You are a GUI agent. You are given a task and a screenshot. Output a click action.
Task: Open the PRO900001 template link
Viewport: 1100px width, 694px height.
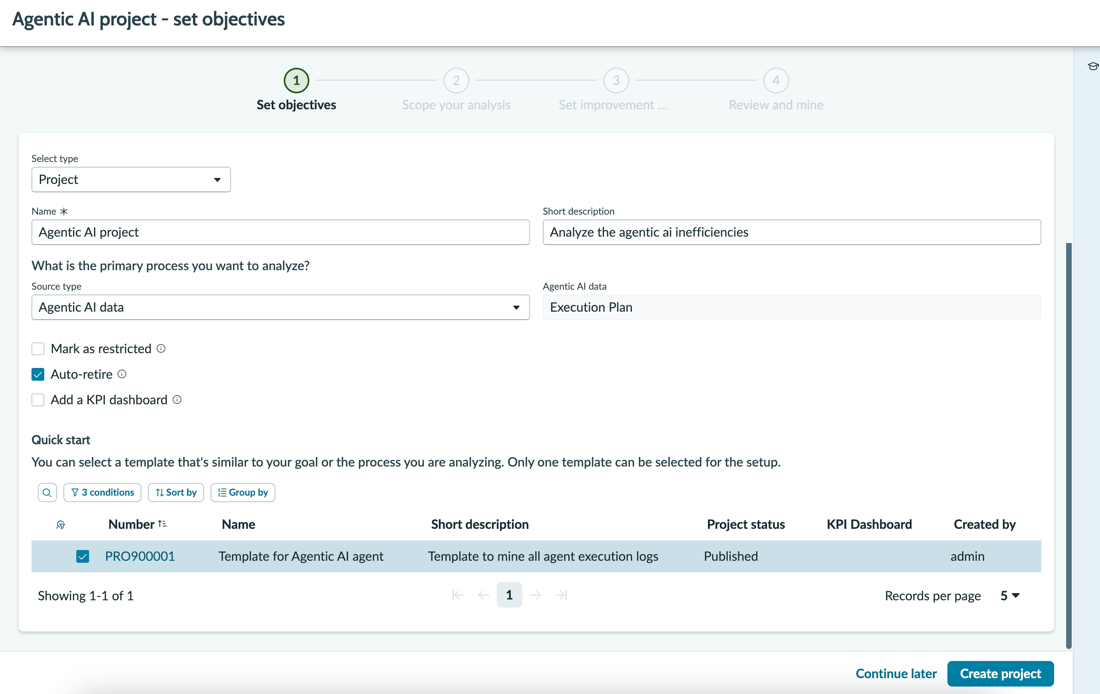(x=140, y=556)
